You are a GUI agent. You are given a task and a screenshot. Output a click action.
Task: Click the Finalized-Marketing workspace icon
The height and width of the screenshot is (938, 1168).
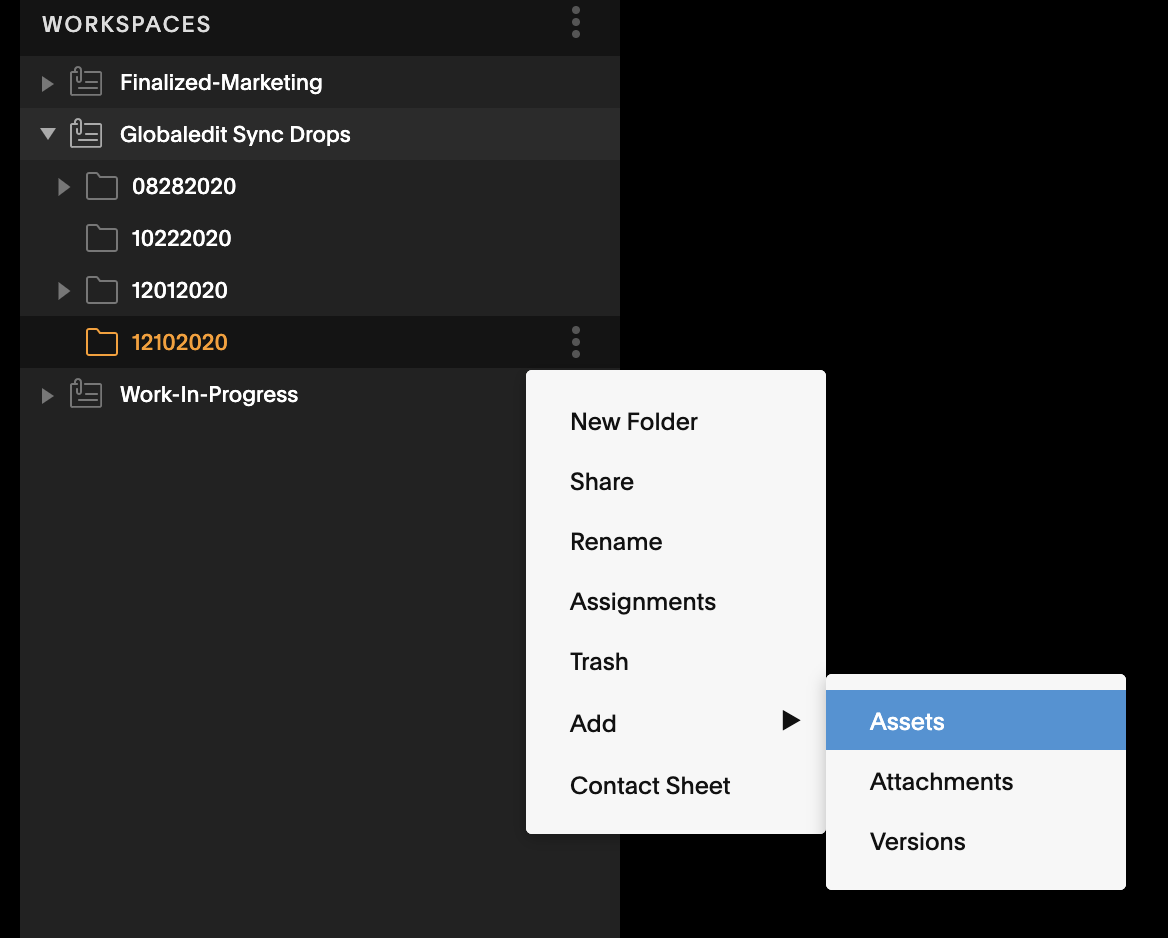click(86, 82)
